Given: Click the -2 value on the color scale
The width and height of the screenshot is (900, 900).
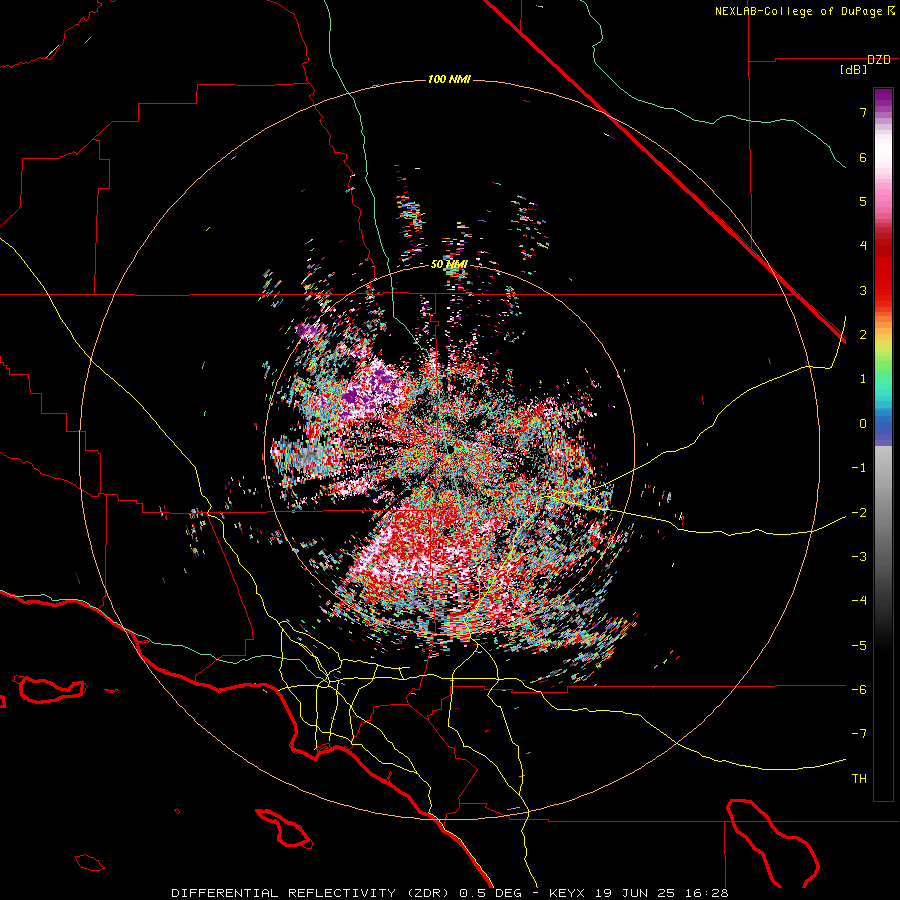Looking at the screenshot, I should [x=859, y=512].
